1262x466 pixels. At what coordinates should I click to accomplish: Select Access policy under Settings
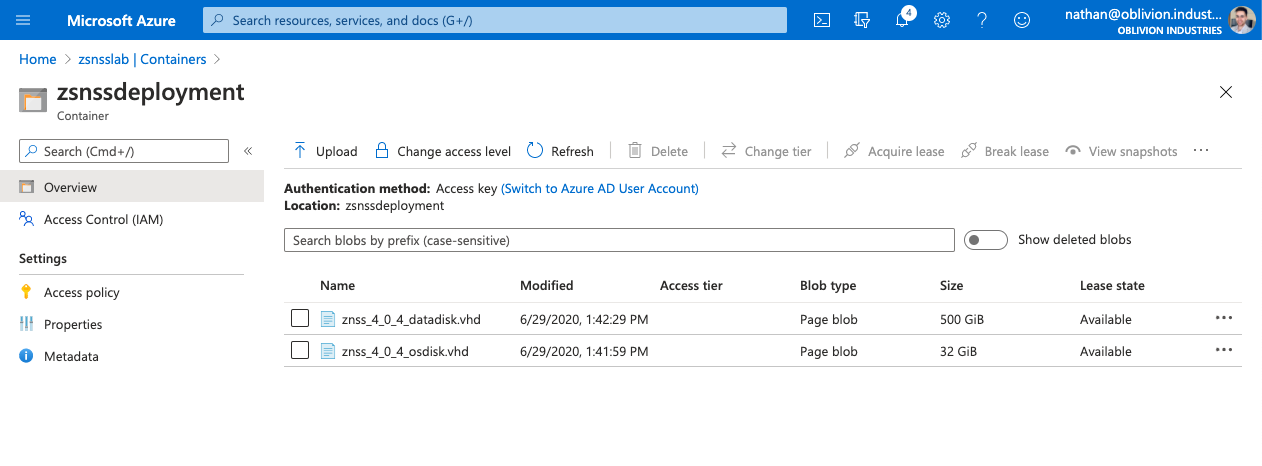tap(81, 292)
